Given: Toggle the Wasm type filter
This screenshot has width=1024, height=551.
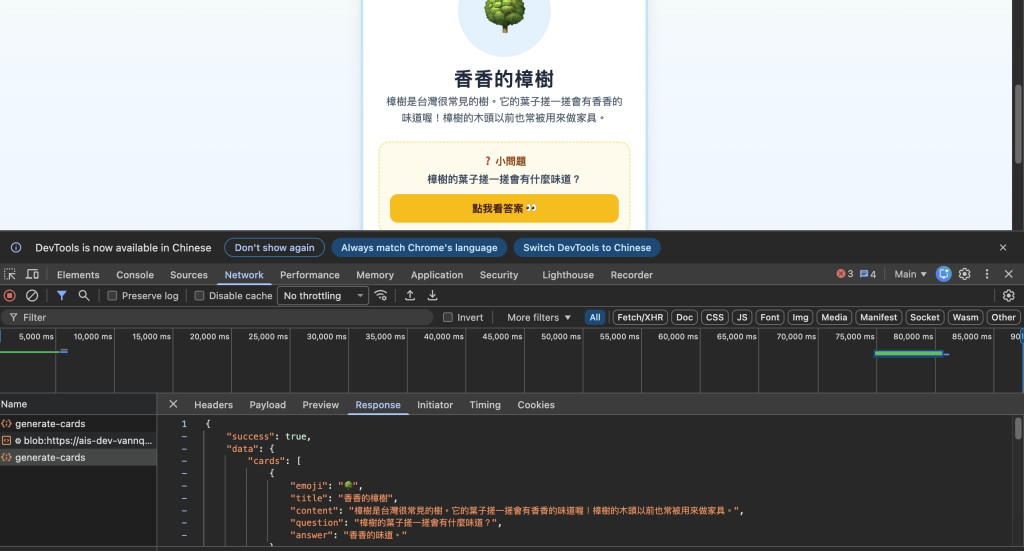Looking at the screenshot, I should (x=965, y=317).
